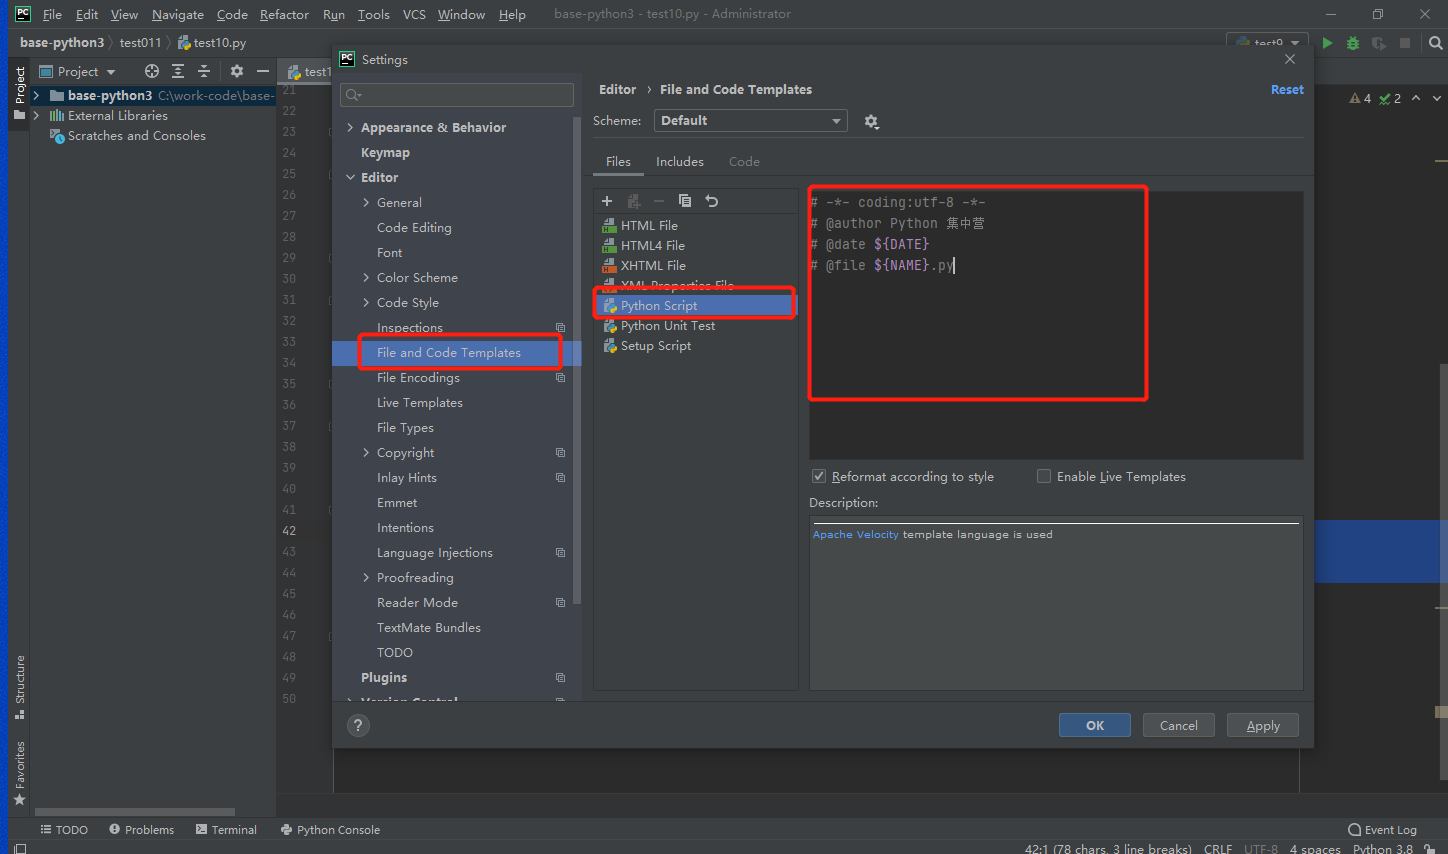Open Plugins settings page
This screenshot has width=1448, height=854.
point(384,678)
